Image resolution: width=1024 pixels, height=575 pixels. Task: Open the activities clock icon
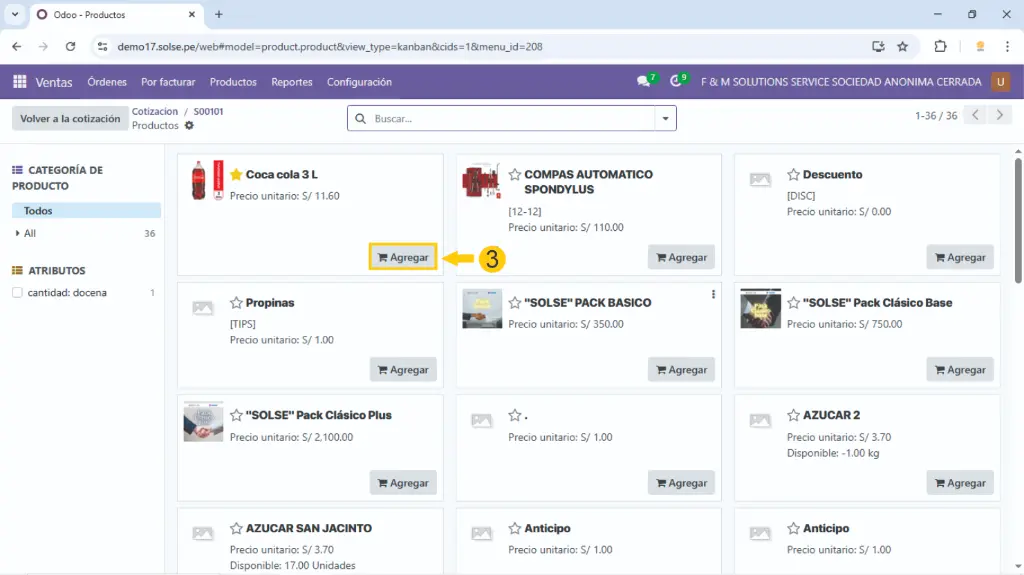pos(677,82)
